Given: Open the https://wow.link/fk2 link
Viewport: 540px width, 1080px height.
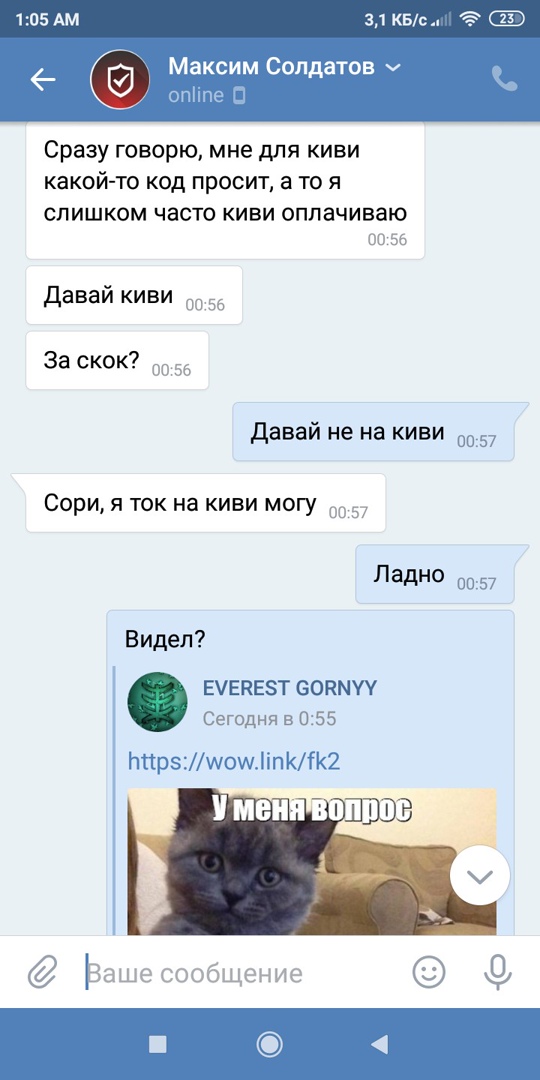Looking at the screenshot, I should 234,760.
